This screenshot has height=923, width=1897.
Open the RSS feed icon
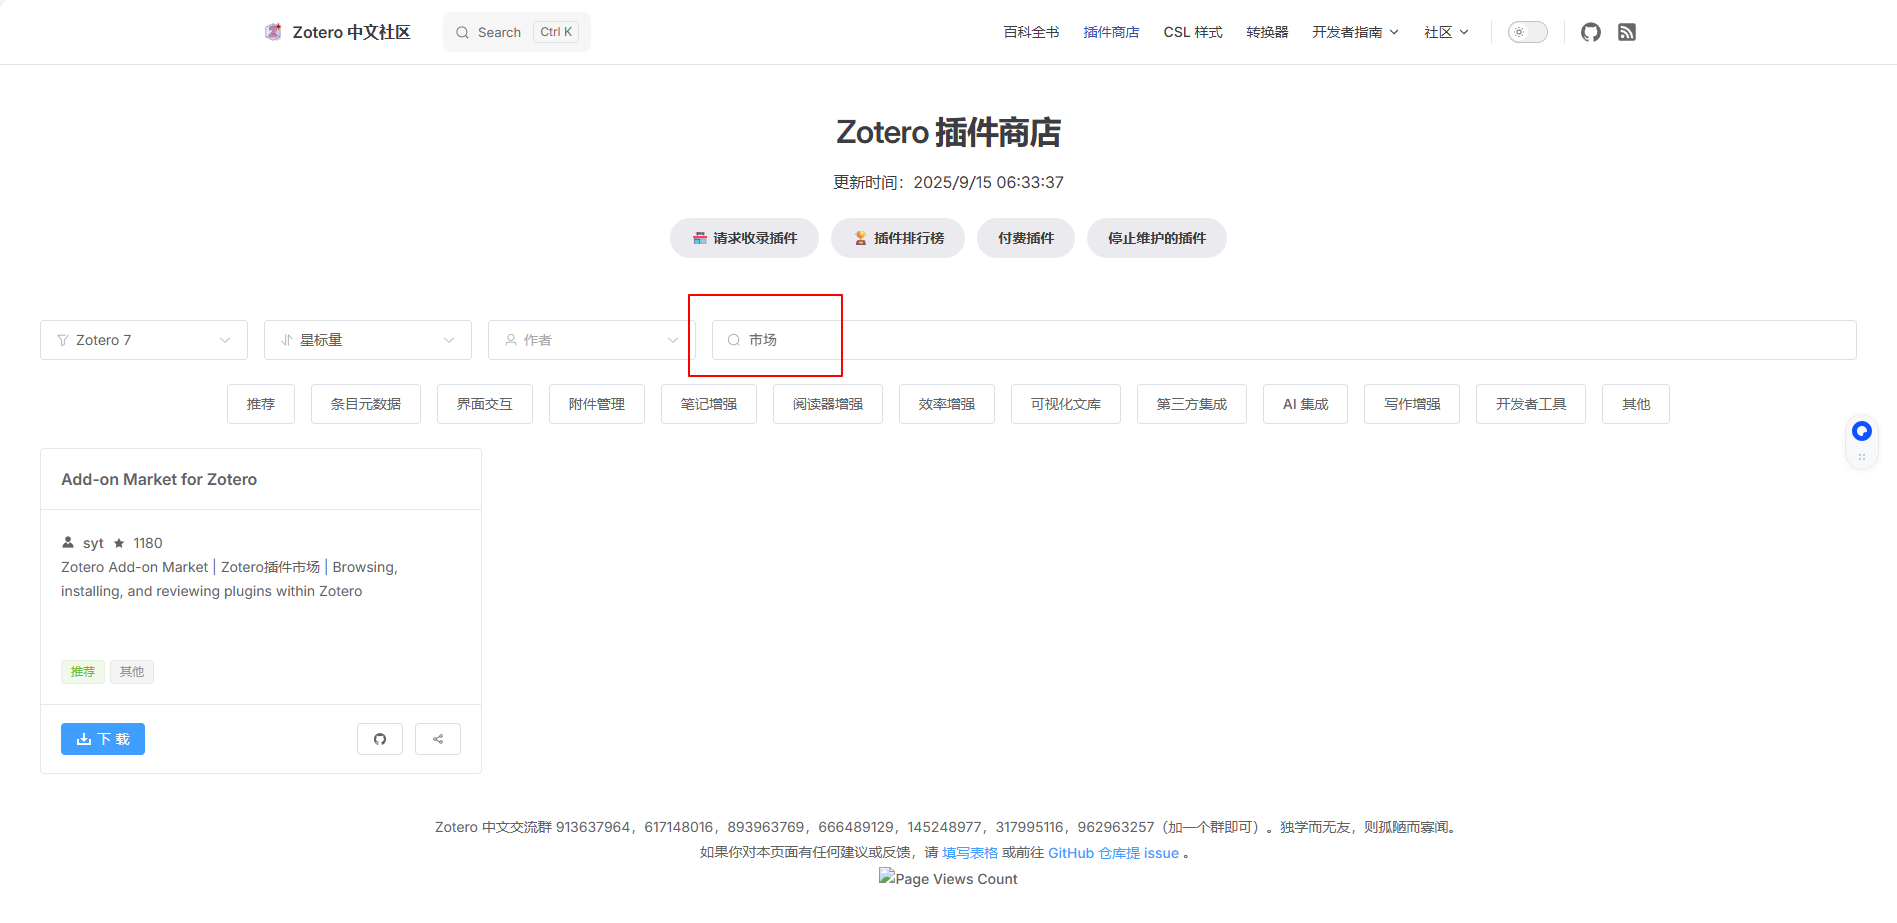(x=1627, y=32)
